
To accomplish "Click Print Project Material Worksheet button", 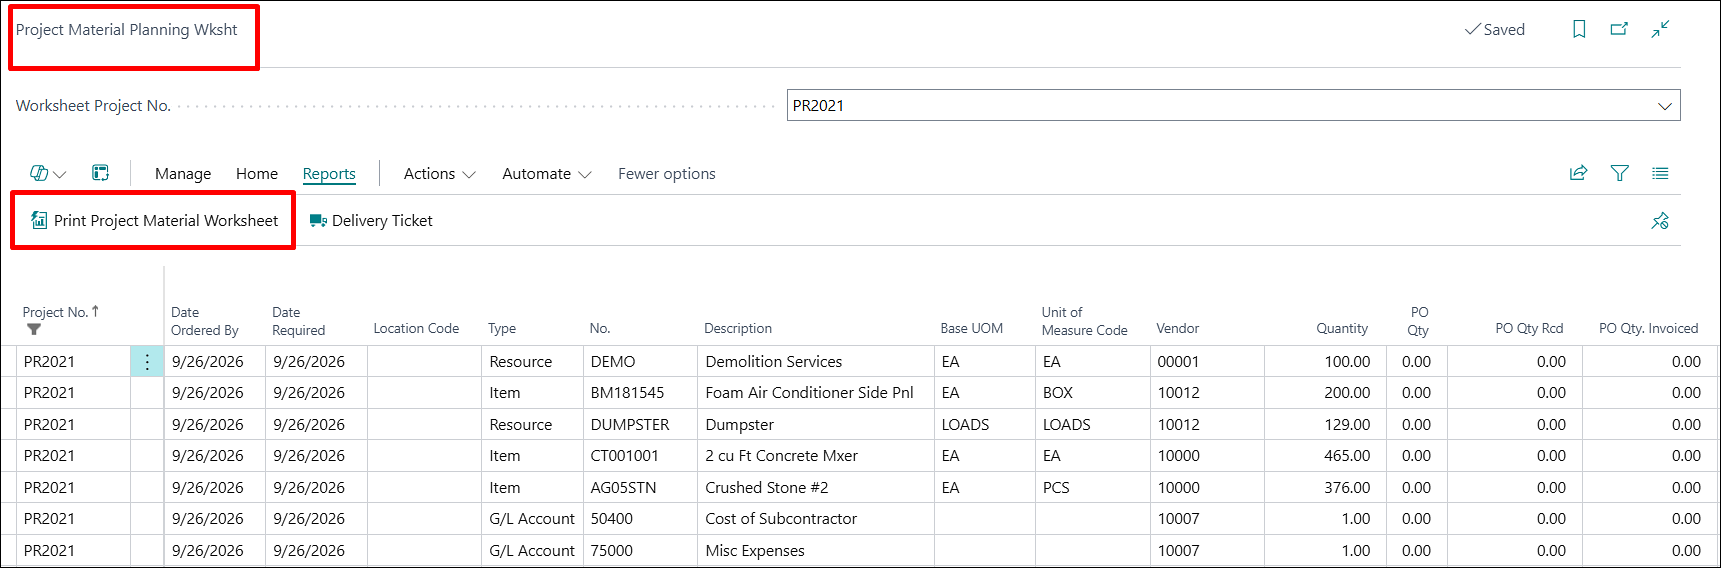I will [x=155, y=220].
